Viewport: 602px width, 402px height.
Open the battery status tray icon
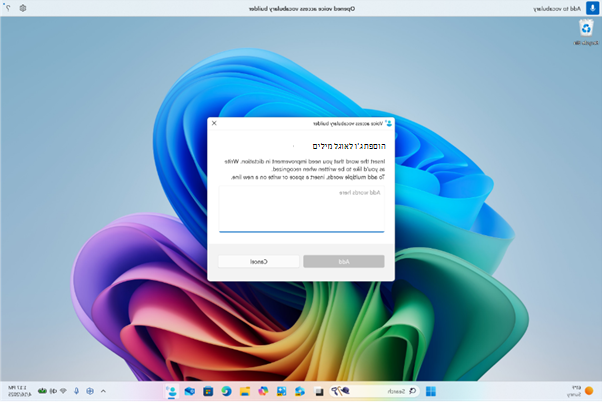point(42,391)
